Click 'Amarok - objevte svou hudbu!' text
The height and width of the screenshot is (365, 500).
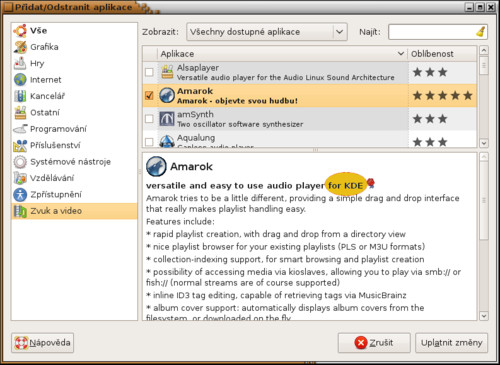coord(237,101)
